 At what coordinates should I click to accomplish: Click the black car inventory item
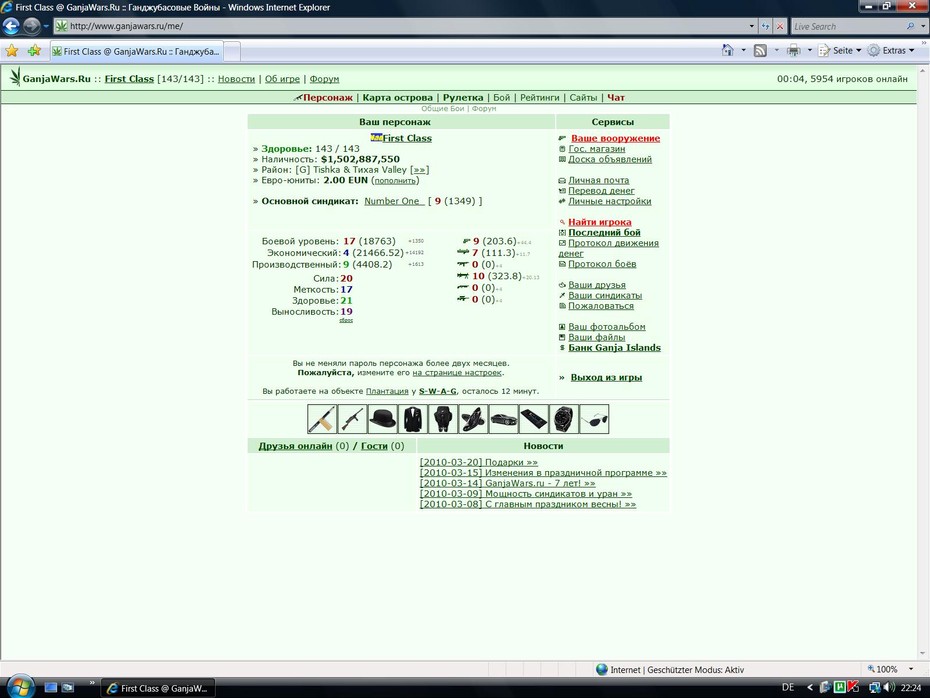point(504,419)
